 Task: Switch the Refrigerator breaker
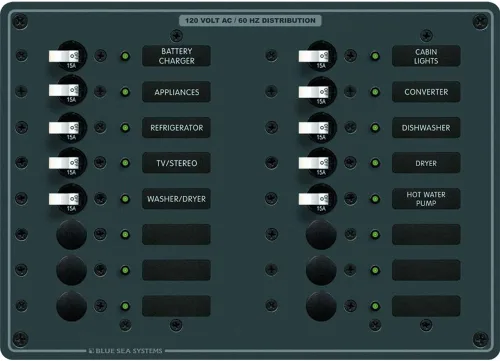tap(64, 128)
